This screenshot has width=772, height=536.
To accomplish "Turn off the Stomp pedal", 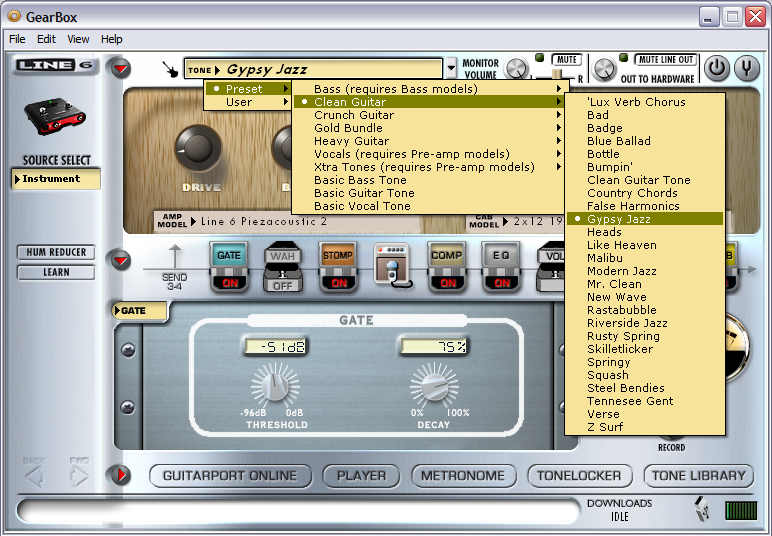I will coord(338,283).
